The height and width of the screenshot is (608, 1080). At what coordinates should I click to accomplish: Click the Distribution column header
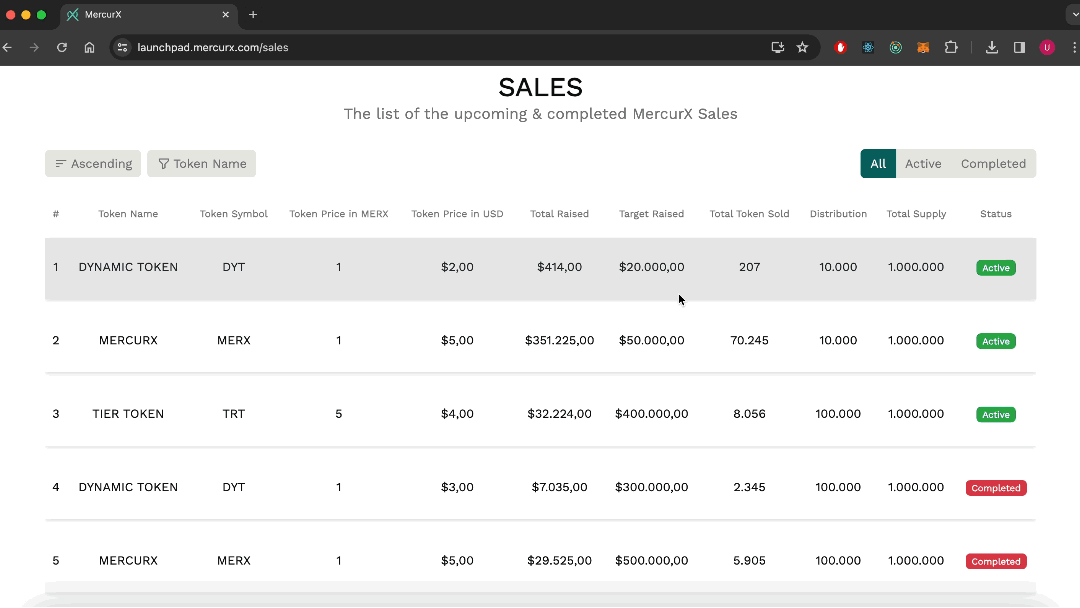(838, 214)
